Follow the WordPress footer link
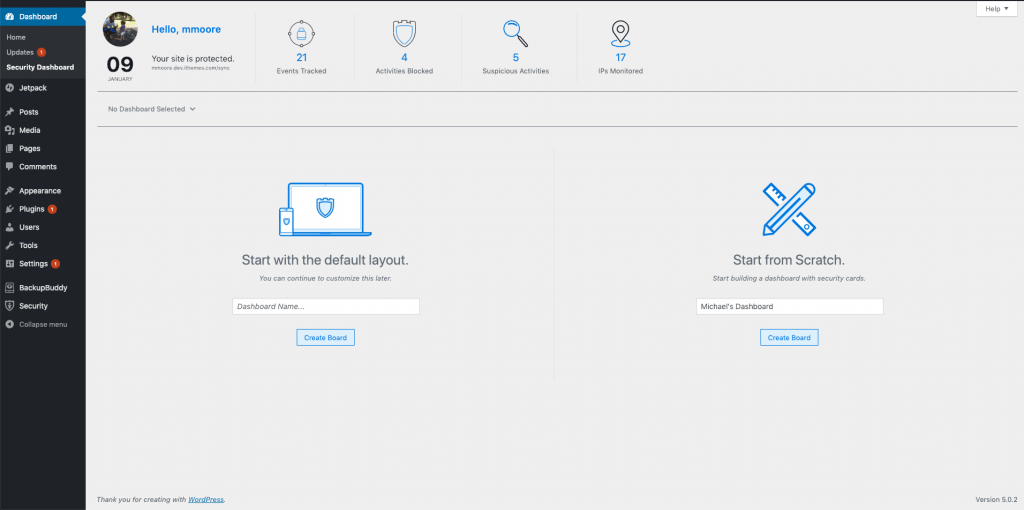Image resolution: width=1024 pixels, height=510 pixels. point(206,500)
